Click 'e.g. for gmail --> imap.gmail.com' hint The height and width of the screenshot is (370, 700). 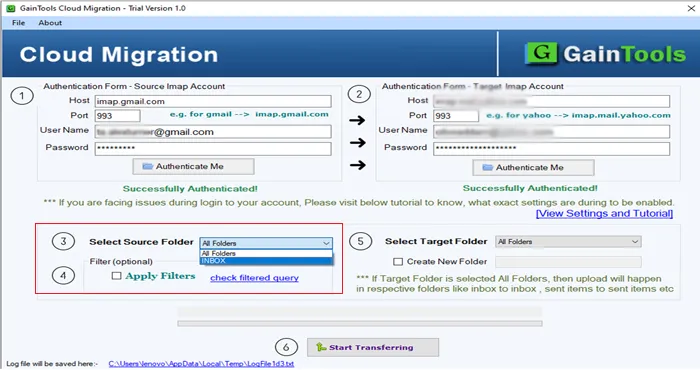(x=249, y=114)
